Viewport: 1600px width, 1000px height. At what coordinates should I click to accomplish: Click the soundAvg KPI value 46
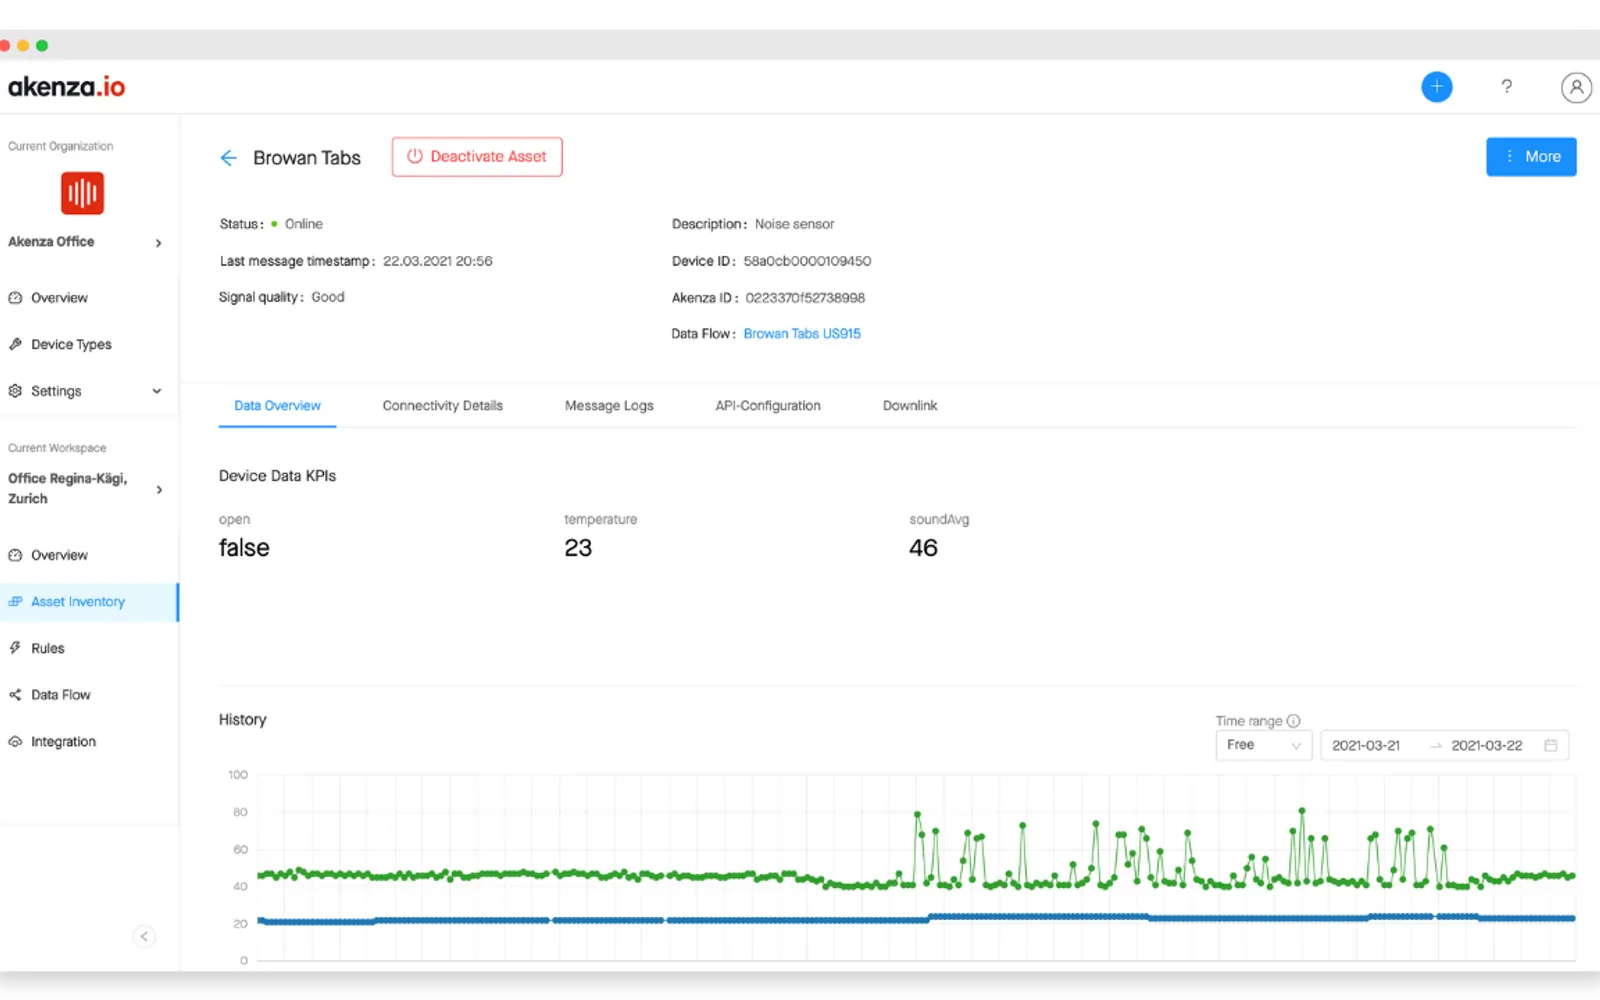(923, 548)
